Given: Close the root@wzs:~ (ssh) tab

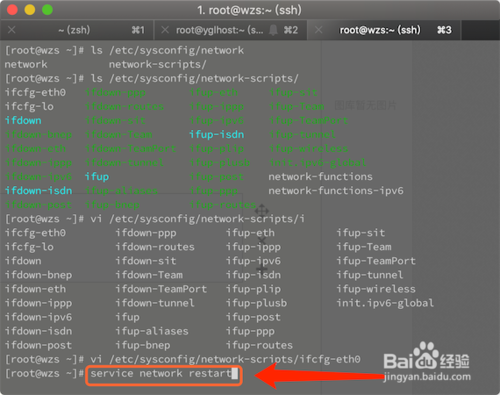Looking at the screenshot, I should click(318, 30).
